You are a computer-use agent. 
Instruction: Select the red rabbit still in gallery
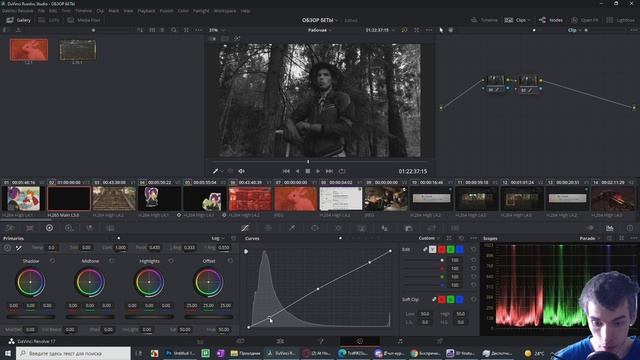29,50
